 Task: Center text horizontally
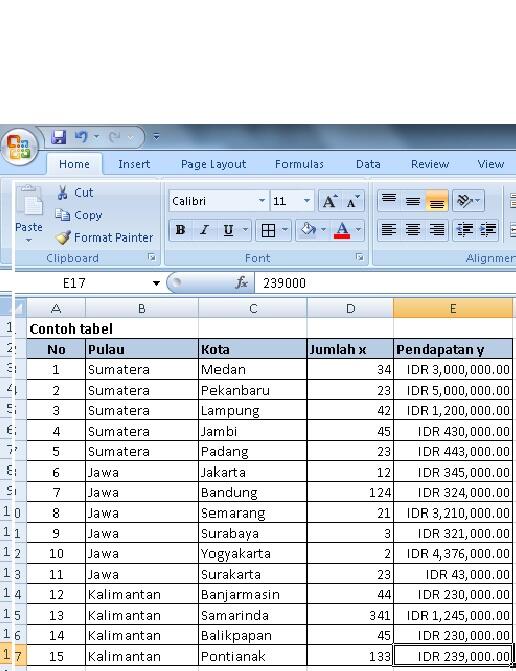[413, 230]
